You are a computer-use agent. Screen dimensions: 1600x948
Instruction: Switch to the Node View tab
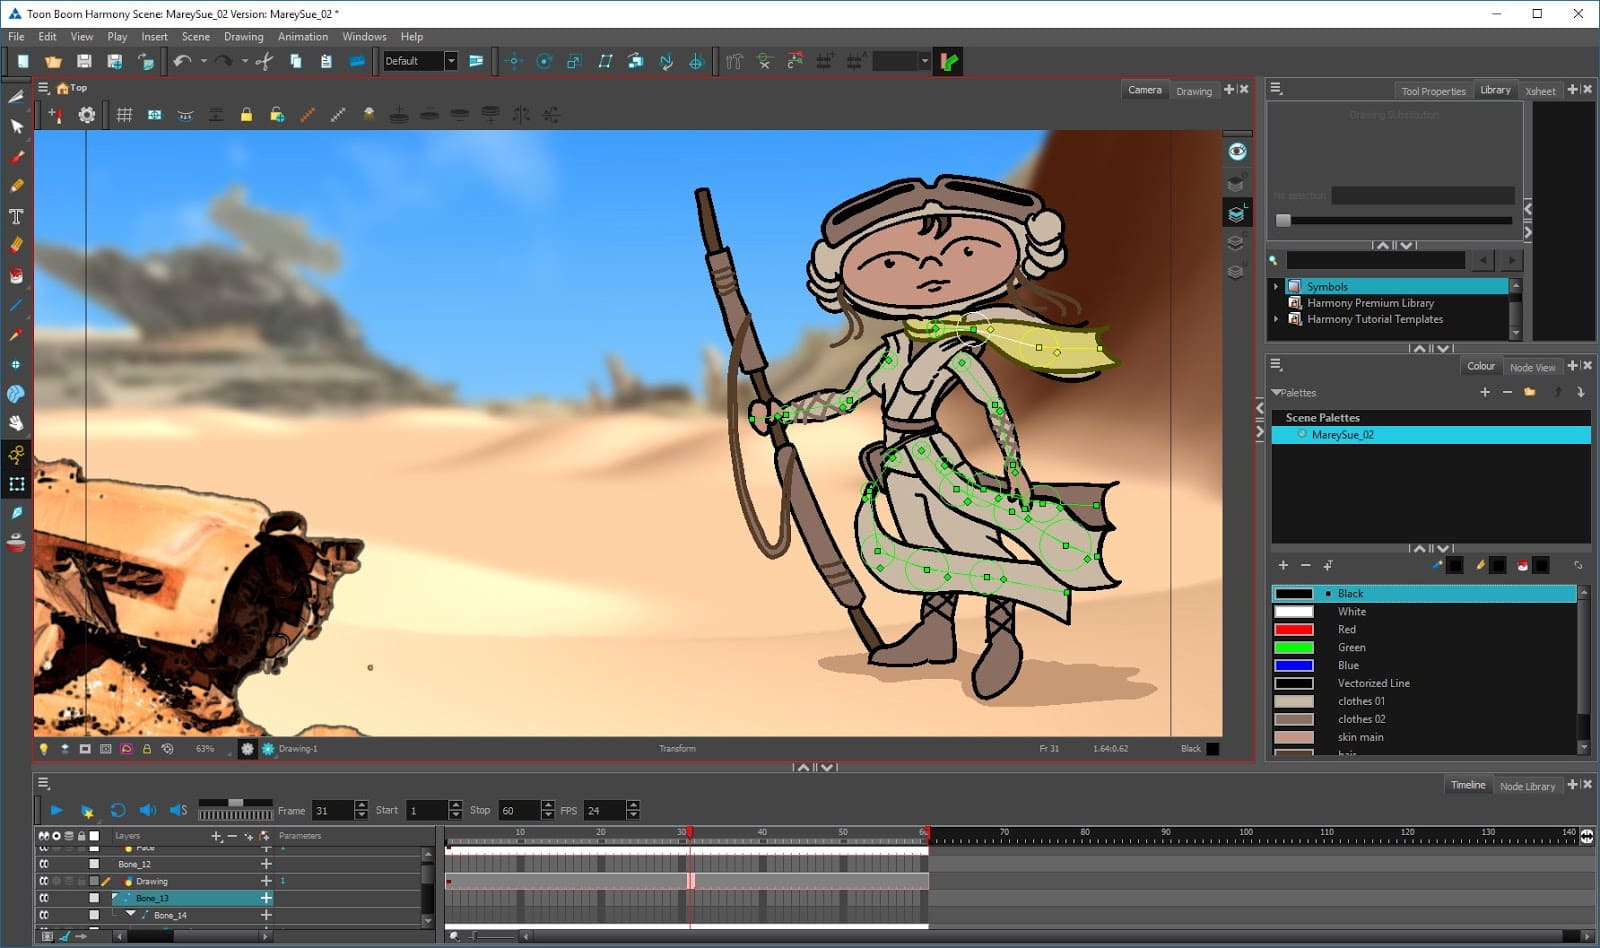(x=1533, y=366)
